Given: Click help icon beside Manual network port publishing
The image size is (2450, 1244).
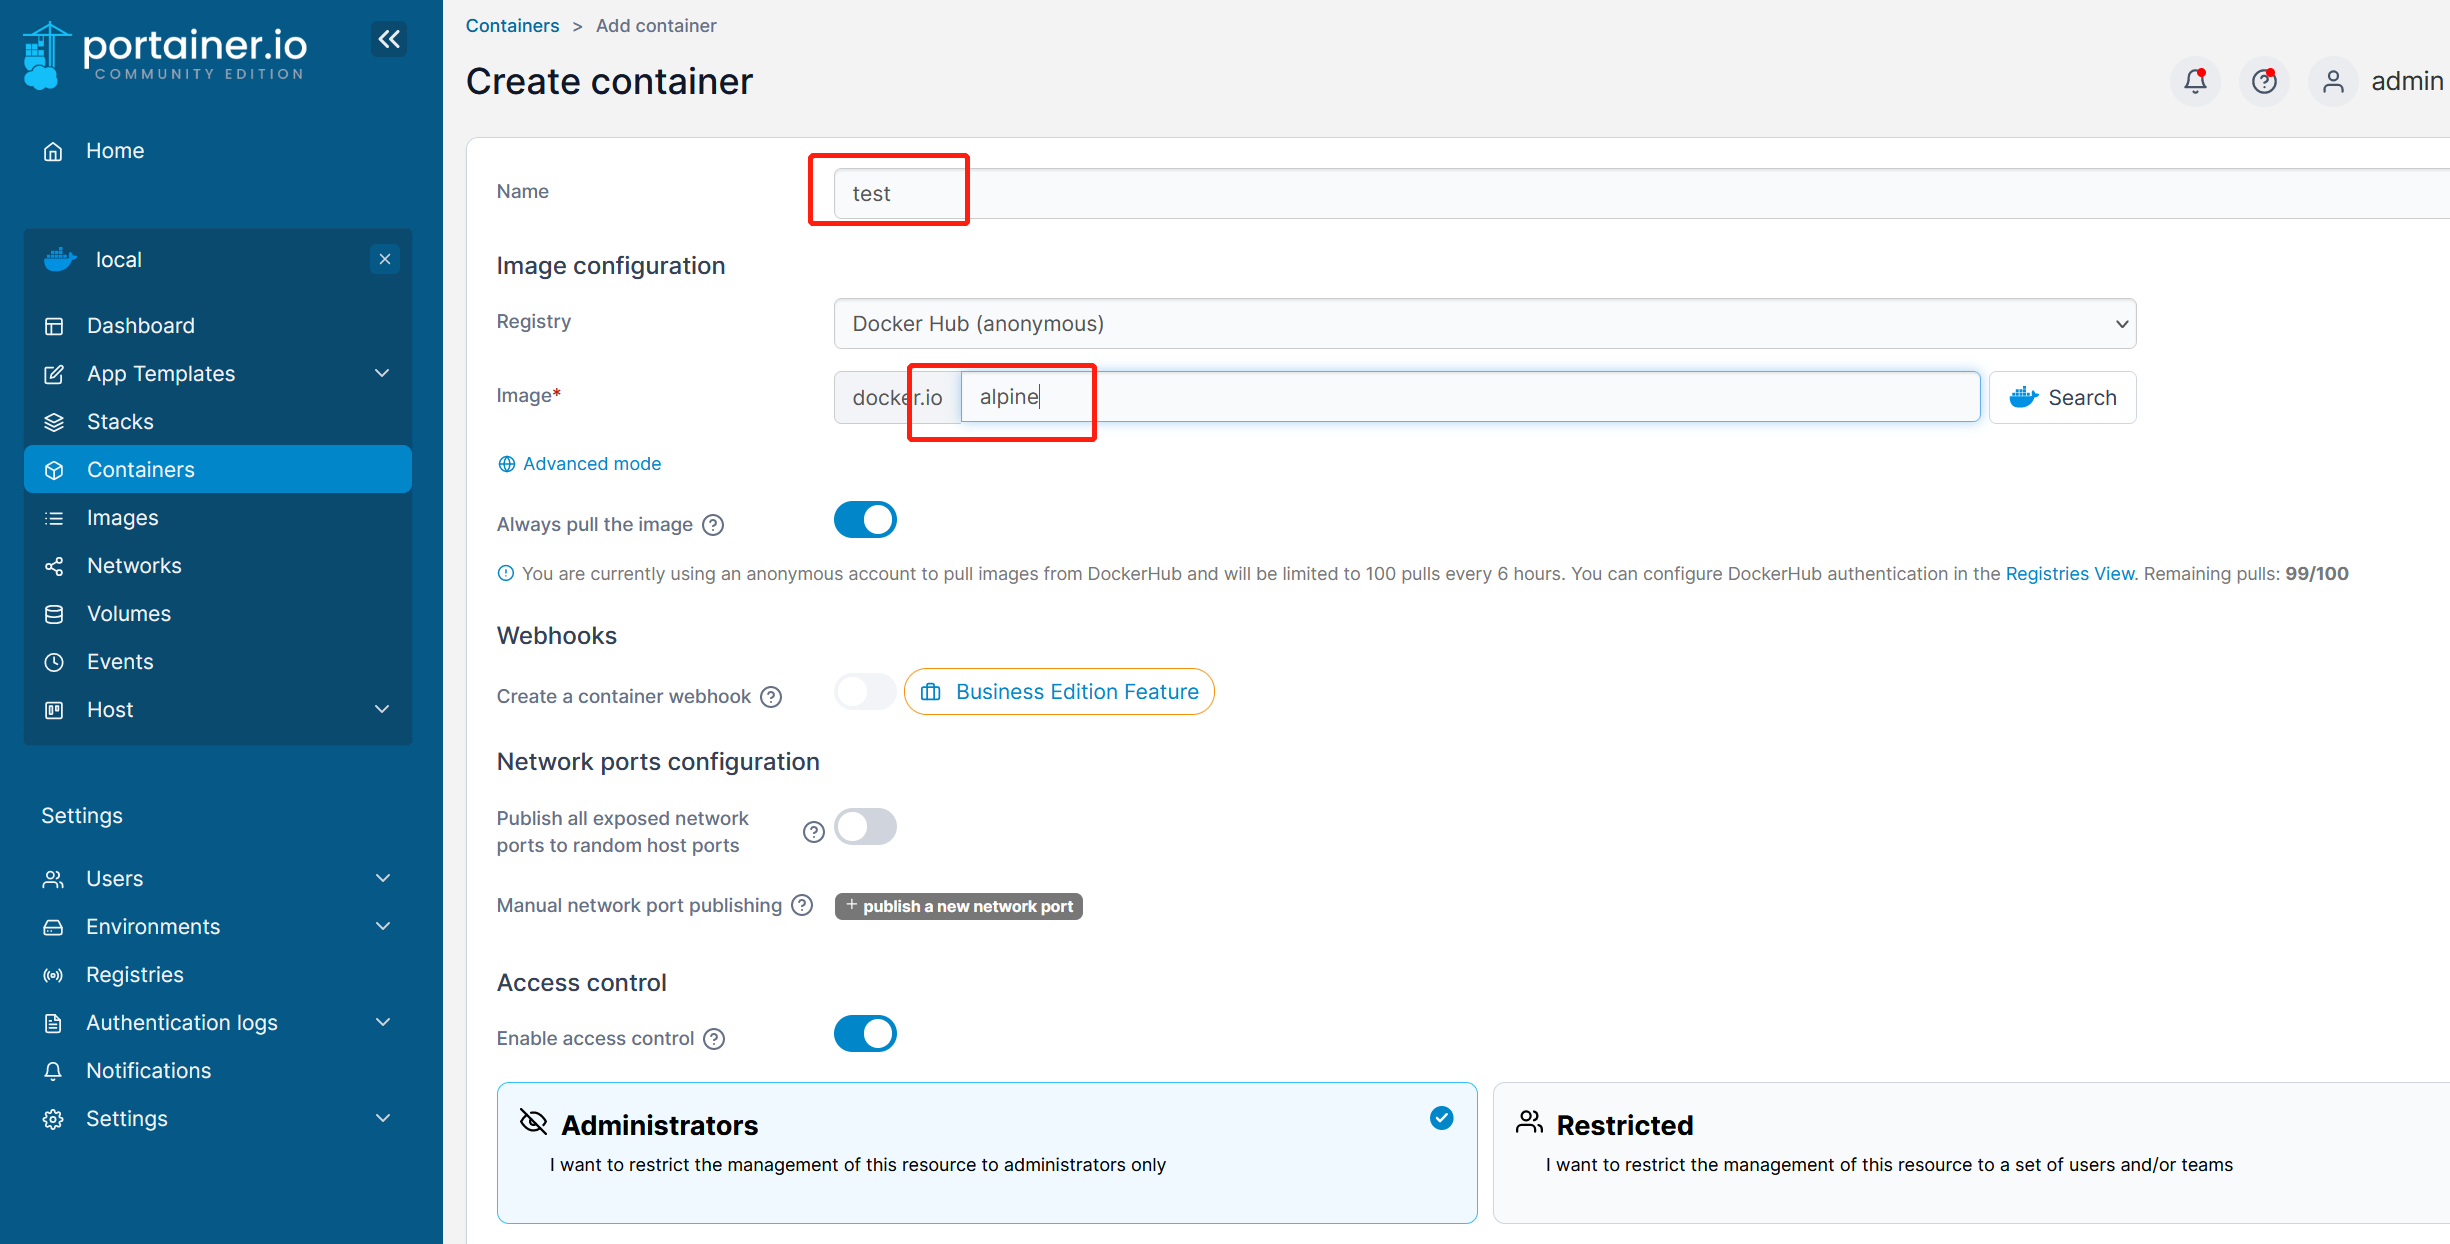Looking at the screenshot, I should 802,905.
